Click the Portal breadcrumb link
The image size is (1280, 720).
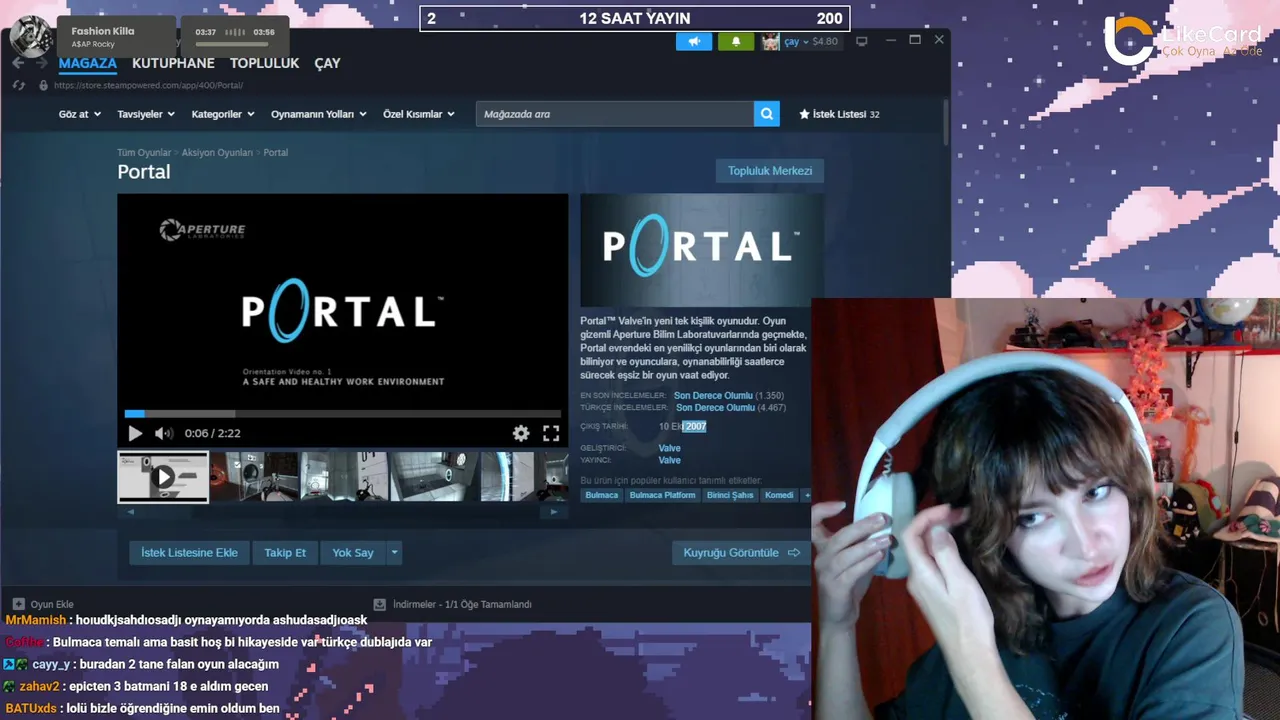click(x=275, y=153)
